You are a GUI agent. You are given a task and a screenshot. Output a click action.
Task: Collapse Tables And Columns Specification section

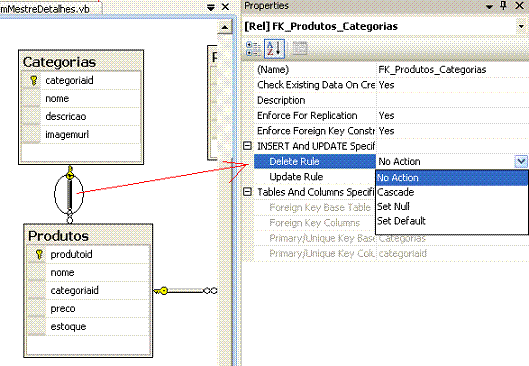[x=248, y=192]
